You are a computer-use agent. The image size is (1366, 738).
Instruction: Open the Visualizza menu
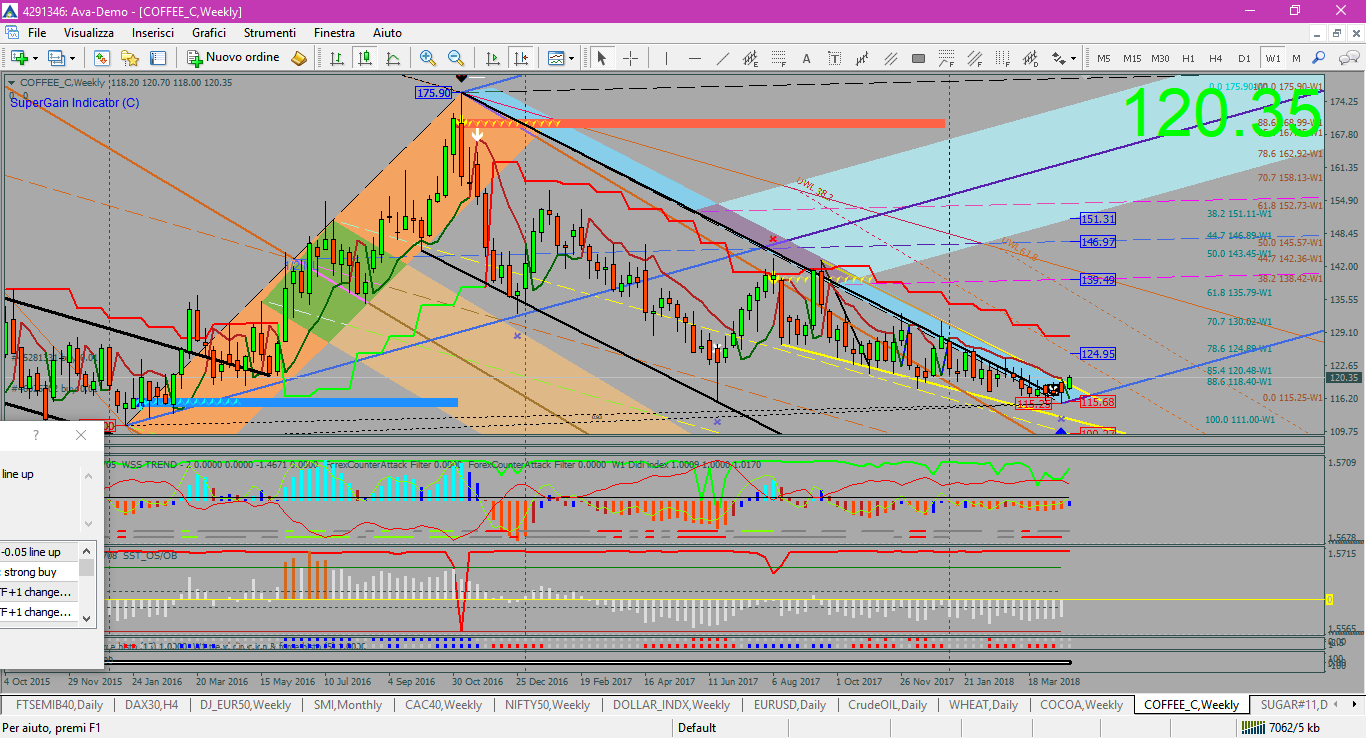89,33
